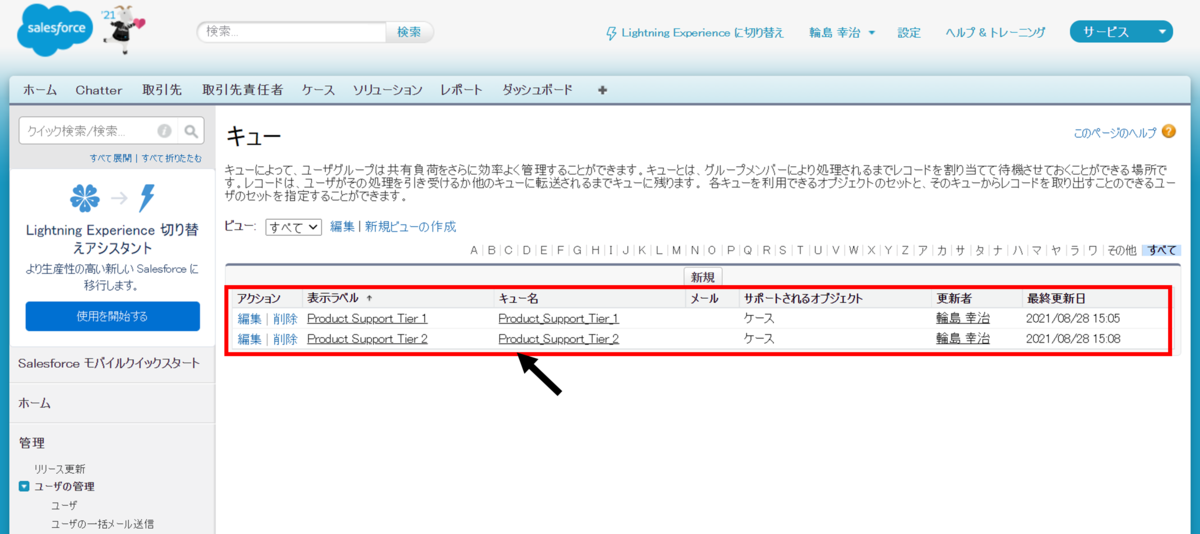Filter list by letter P

pyautogui.click(x=731, y=250)
